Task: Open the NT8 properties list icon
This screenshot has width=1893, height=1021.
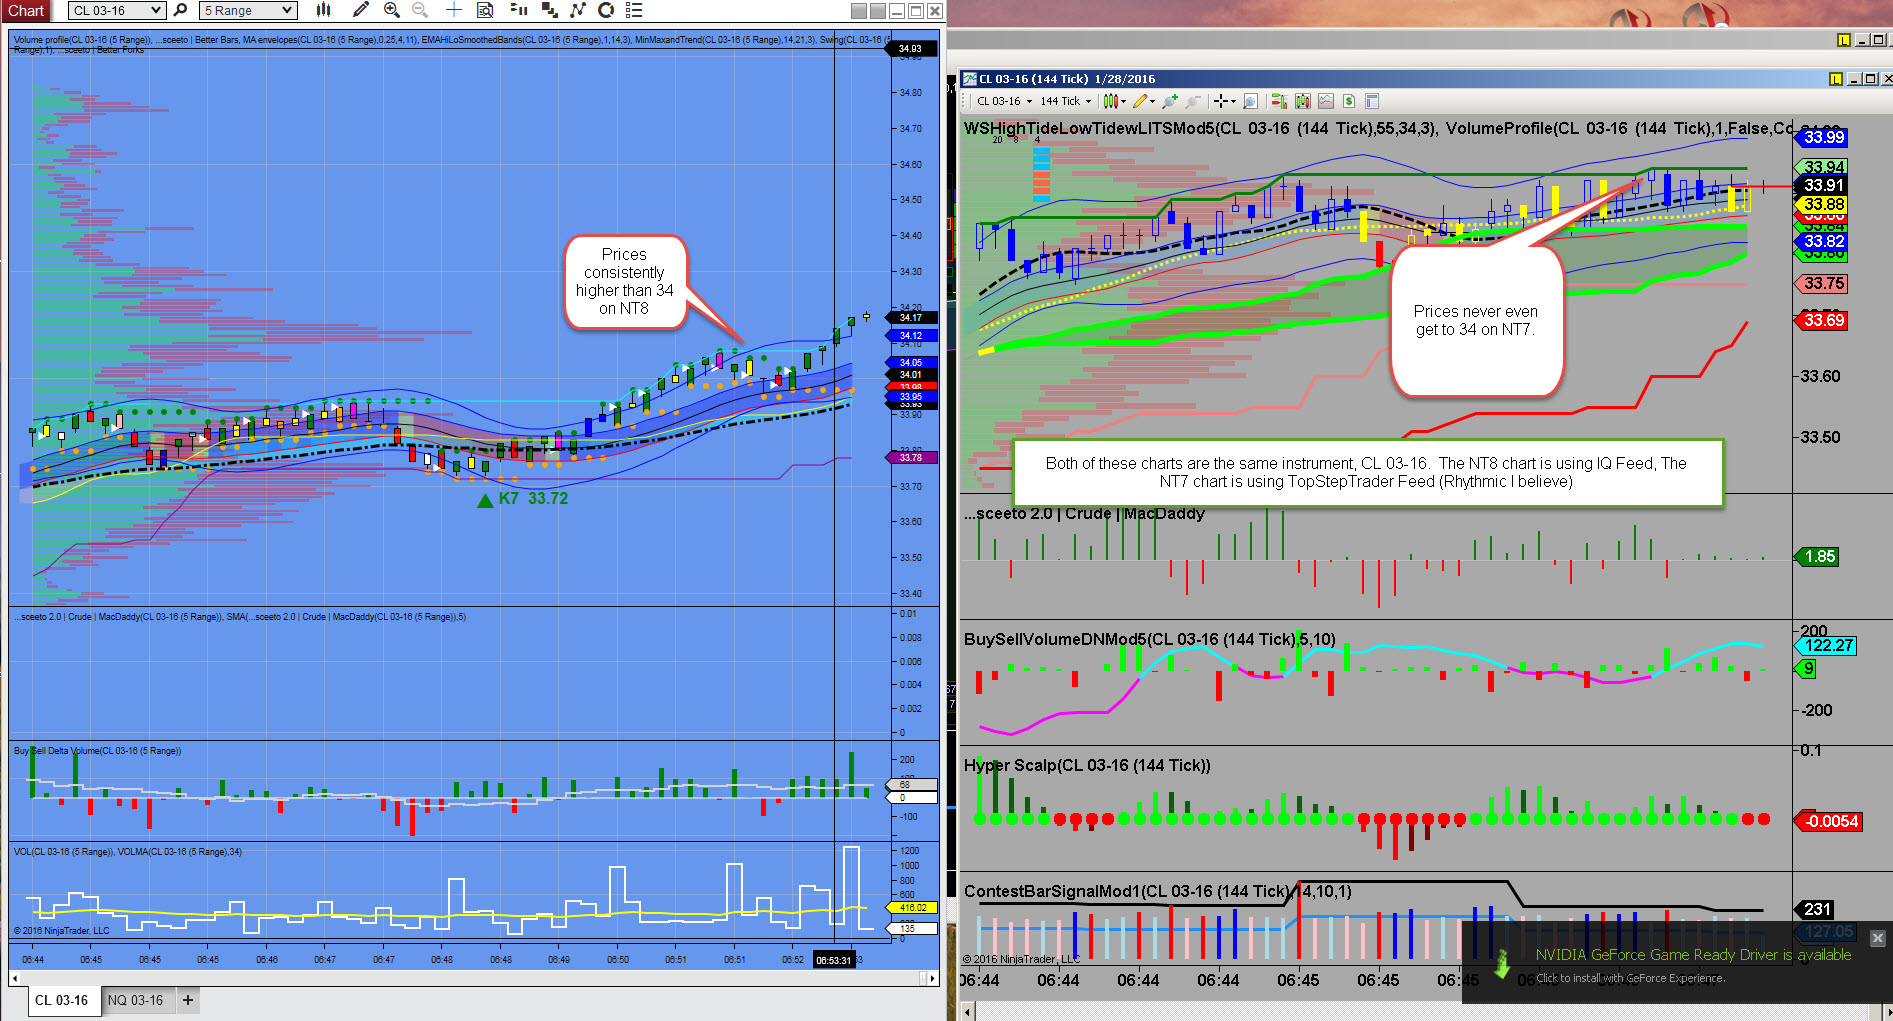Action: pos(633,10)
